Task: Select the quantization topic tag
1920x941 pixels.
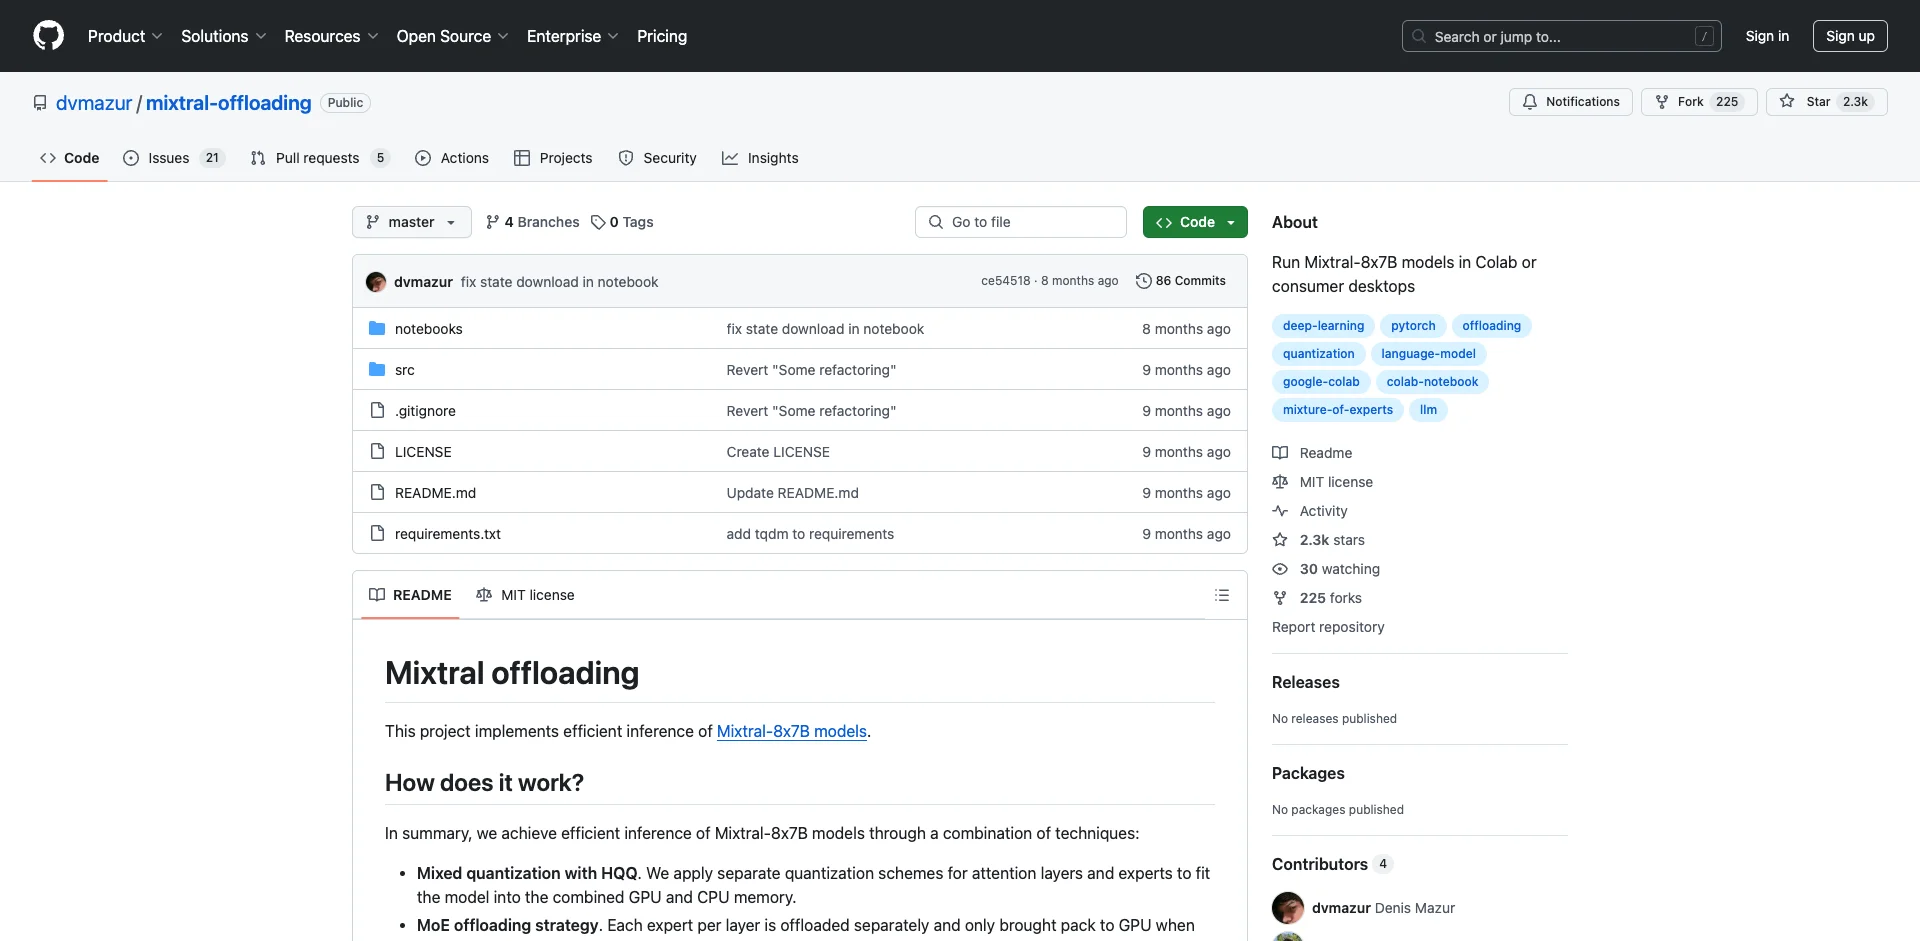Action: pos(1318,354)
